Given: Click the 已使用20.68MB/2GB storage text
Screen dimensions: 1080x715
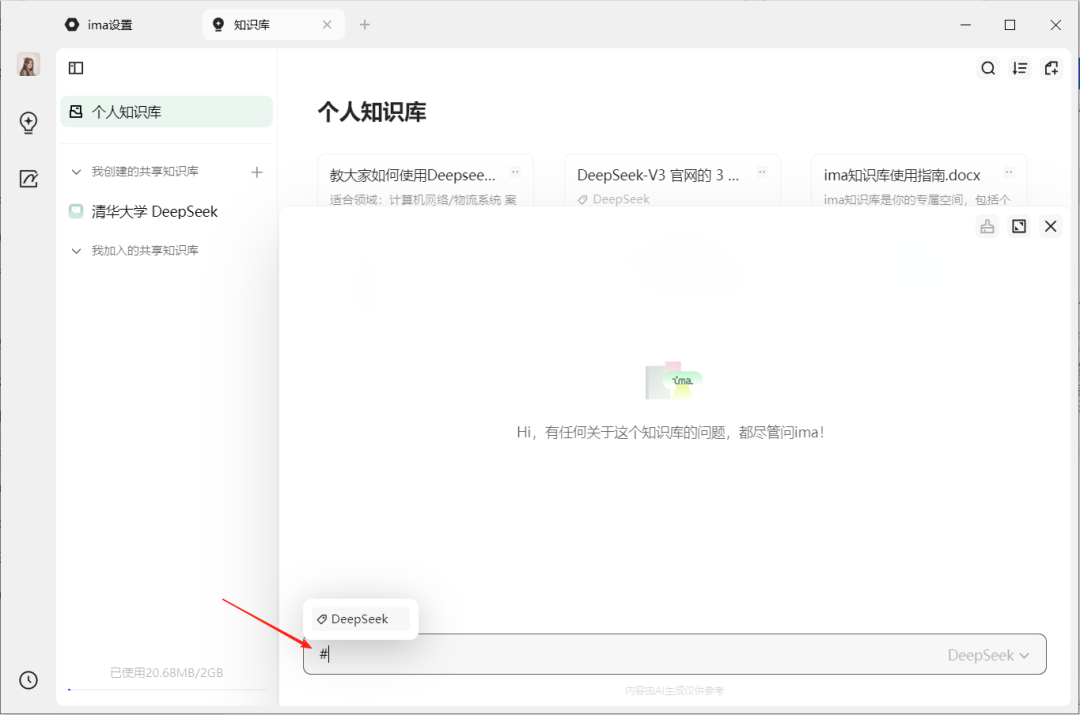Looking at the screenshot, I should click(x=167, y=672).
